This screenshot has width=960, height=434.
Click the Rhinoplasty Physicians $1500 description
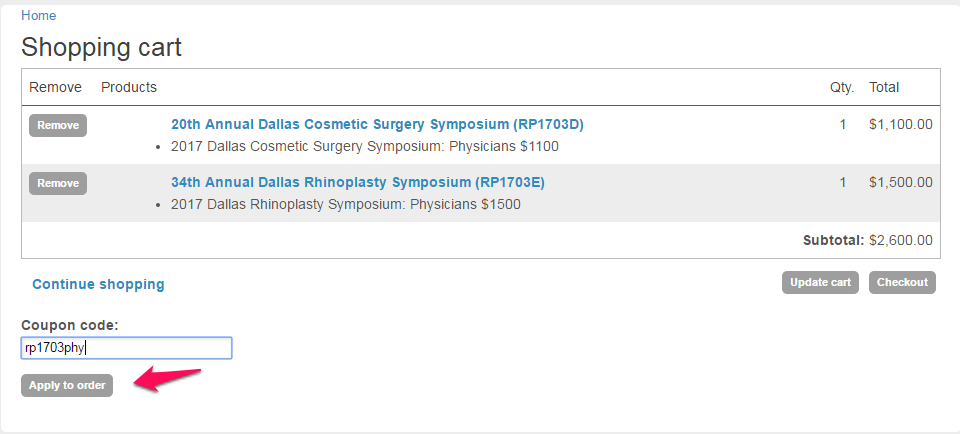coord(345,204)
